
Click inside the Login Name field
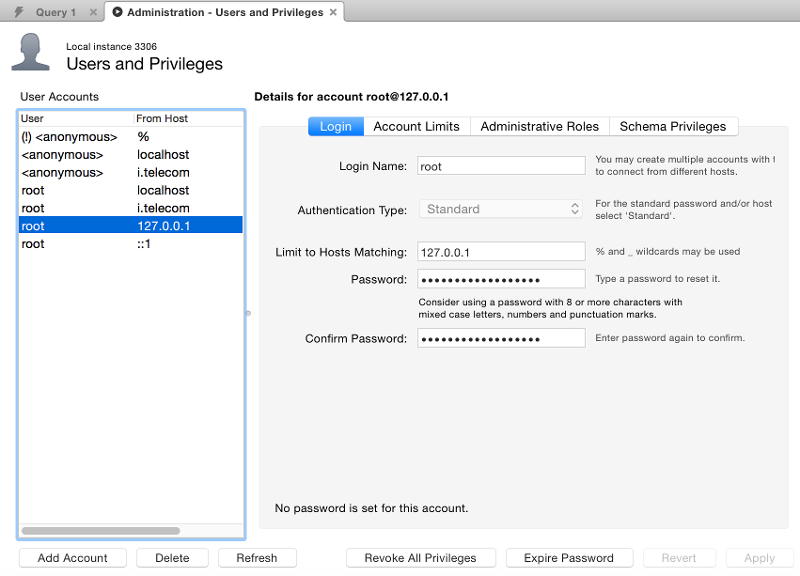pyautogui.click(x=500, y=165)
